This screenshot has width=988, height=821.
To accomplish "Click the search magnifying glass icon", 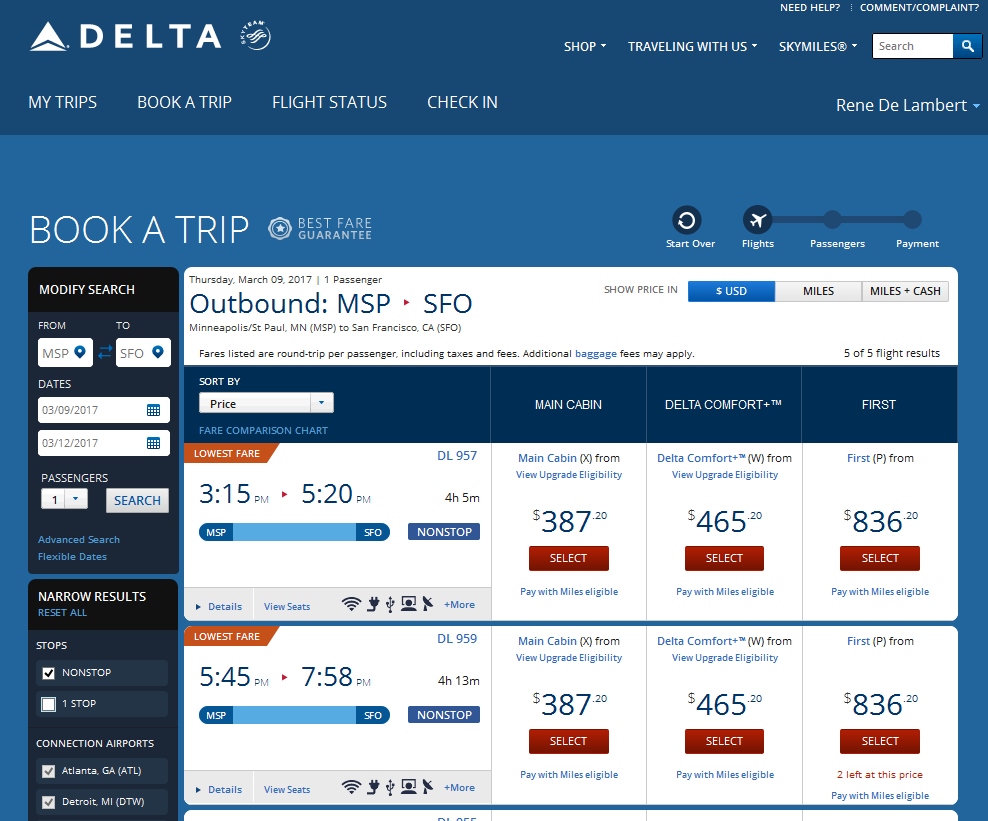I will (967, 46).
